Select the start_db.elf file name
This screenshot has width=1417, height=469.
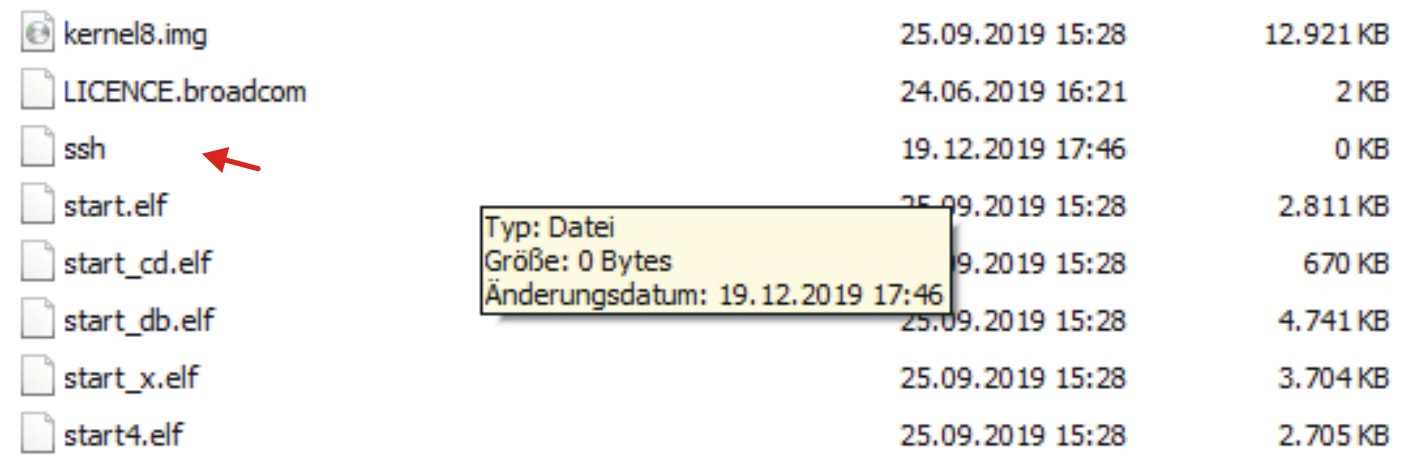139,321
